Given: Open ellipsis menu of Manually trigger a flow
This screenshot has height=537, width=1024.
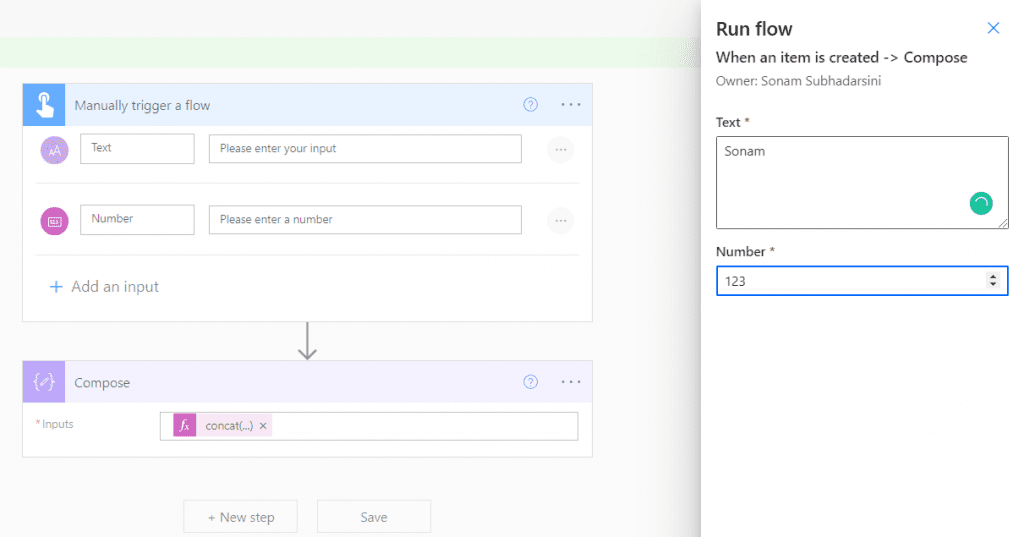Looking at the screenshot, I should [571, 105].
